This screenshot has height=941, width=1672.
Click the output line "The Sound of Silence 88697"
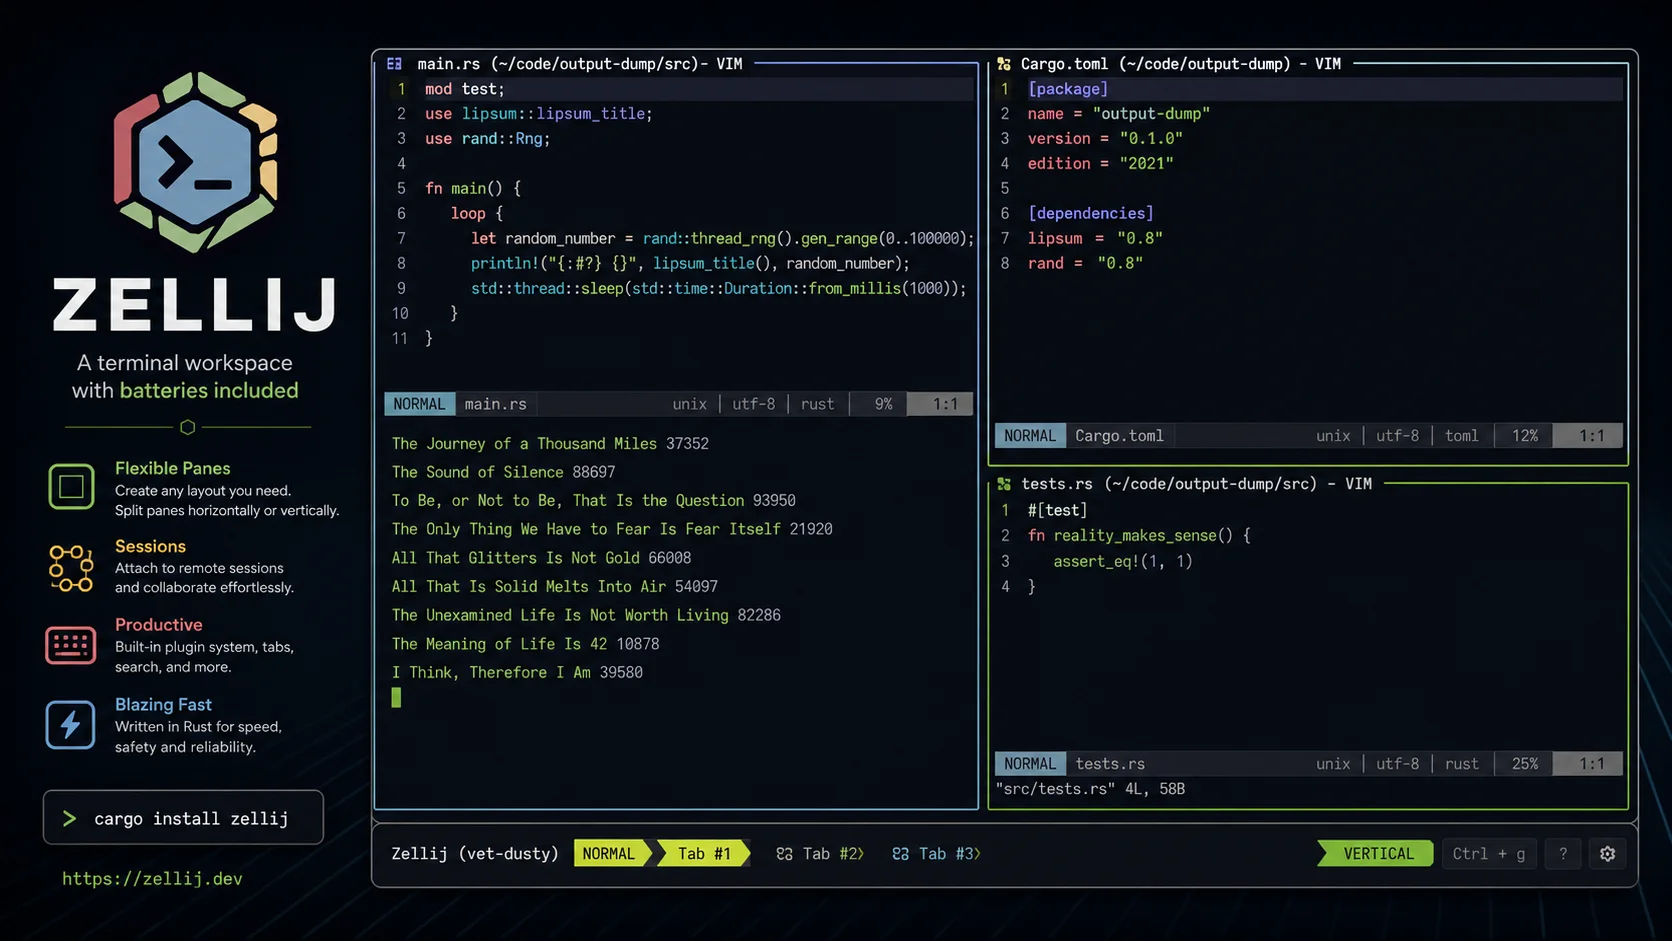click(503, 472)
